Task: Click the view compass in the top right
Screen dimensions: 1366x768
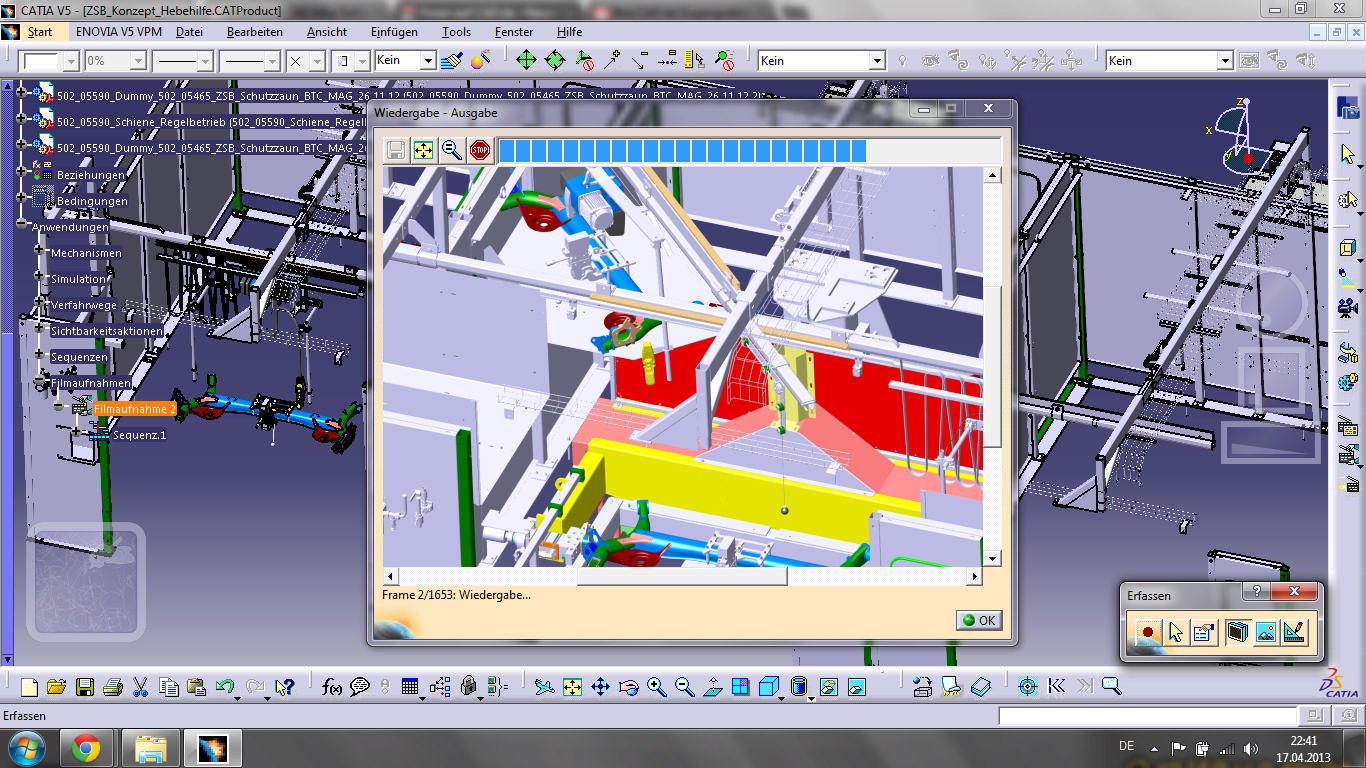Action: click(1243, 135)
